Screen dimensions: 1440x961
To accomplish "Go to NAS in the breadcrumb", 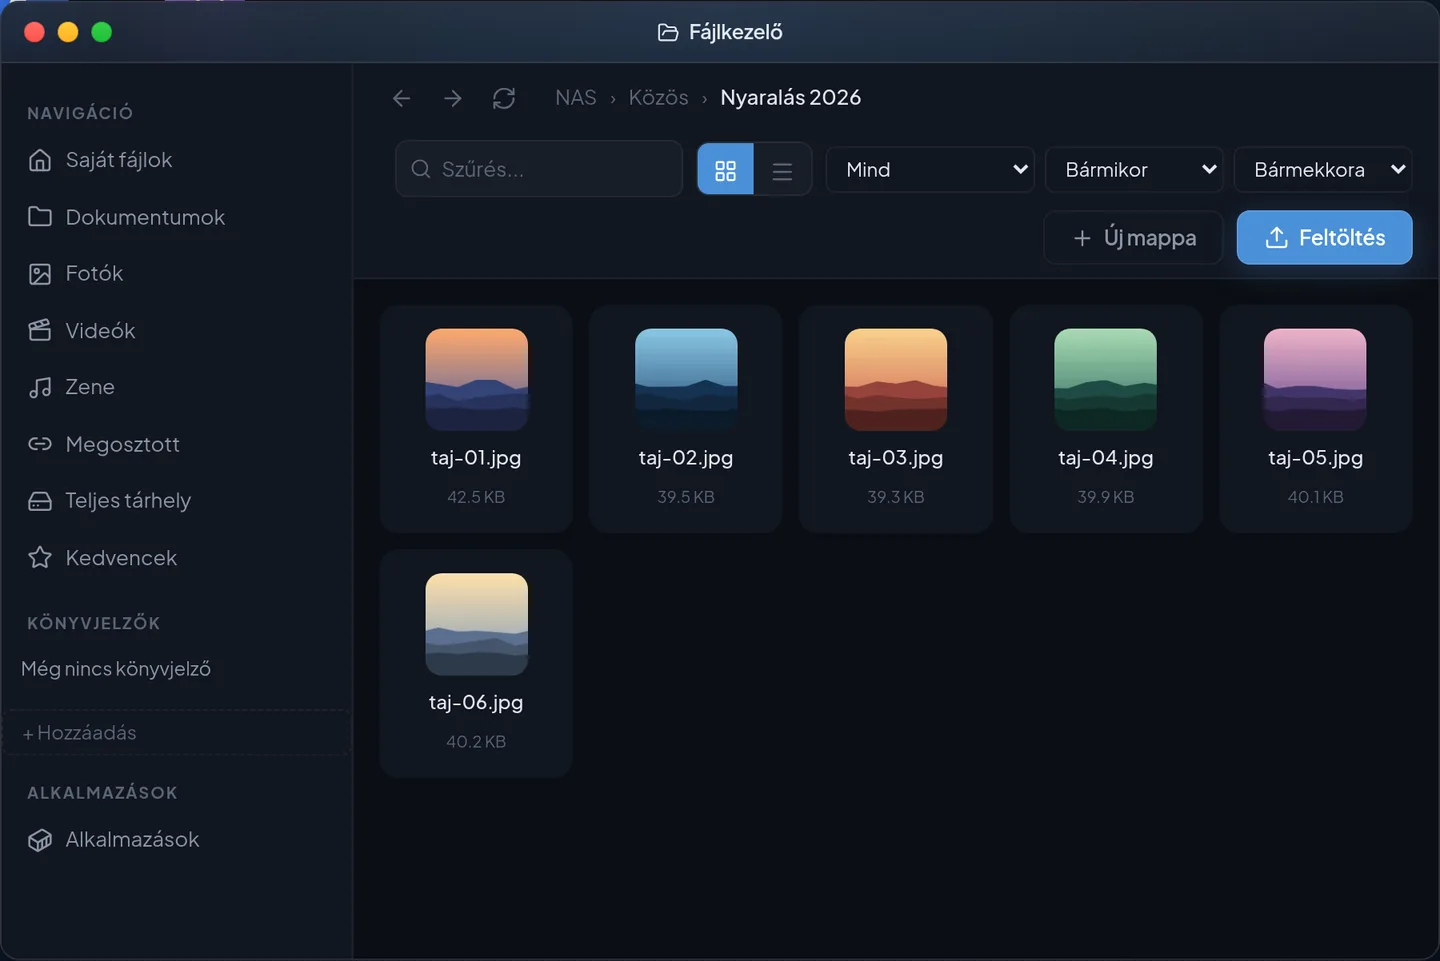I will (576, 98).
